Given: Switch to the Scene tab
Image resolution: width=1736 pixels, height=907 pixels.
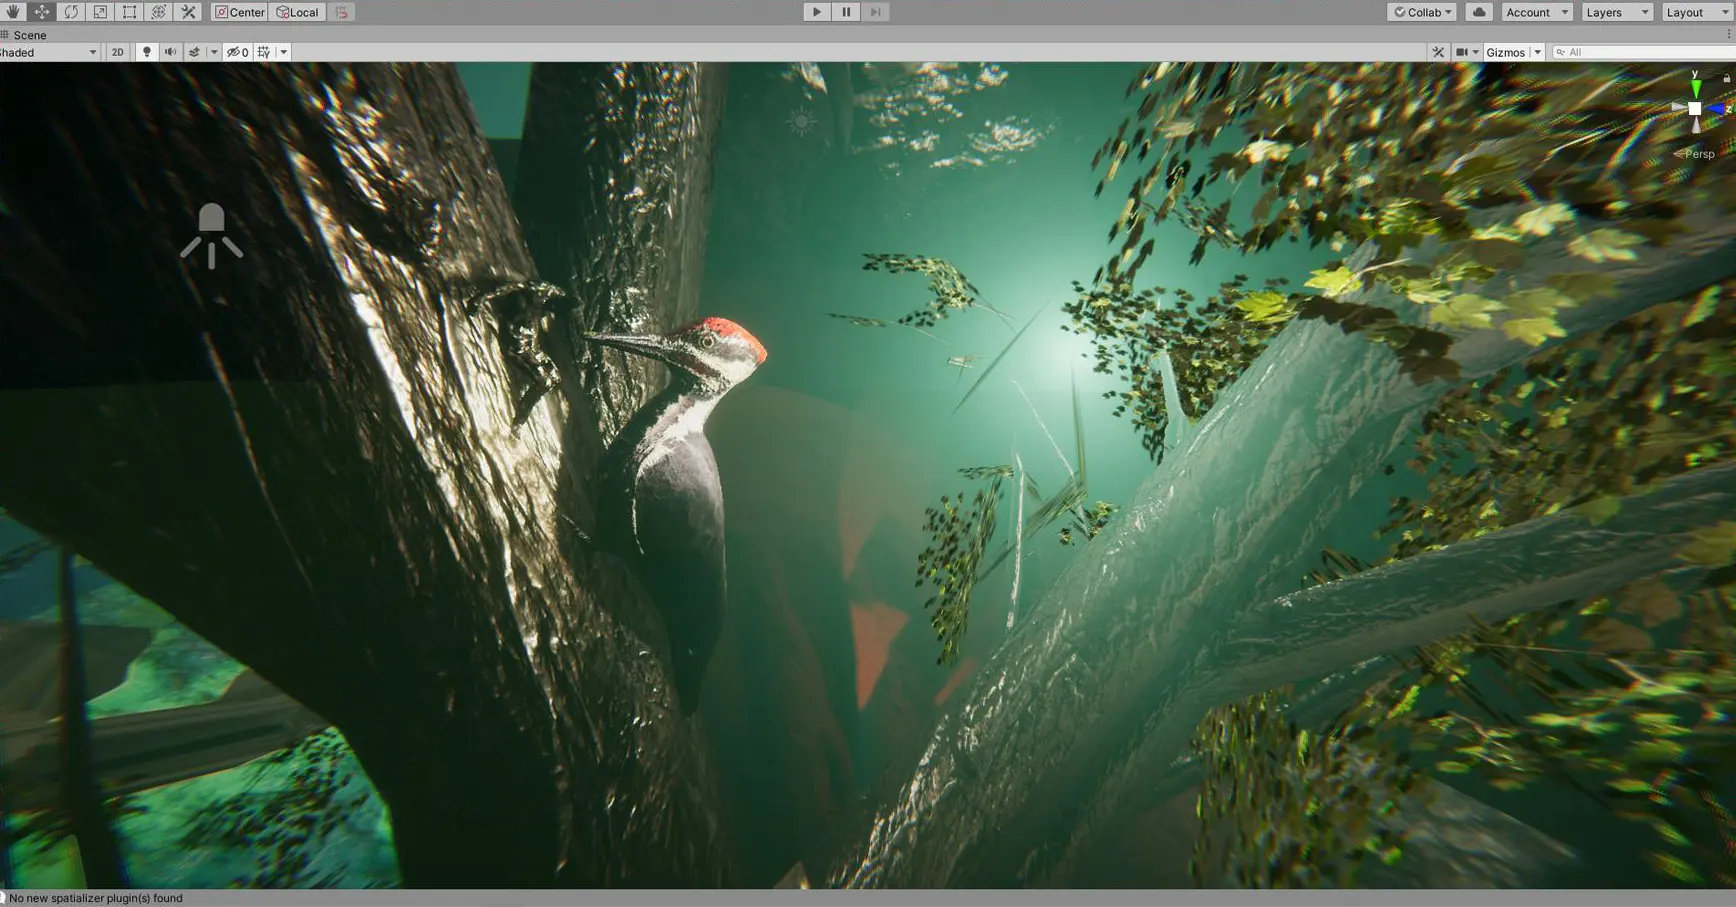Looking at the screenshot, I should tap(29, 35).
